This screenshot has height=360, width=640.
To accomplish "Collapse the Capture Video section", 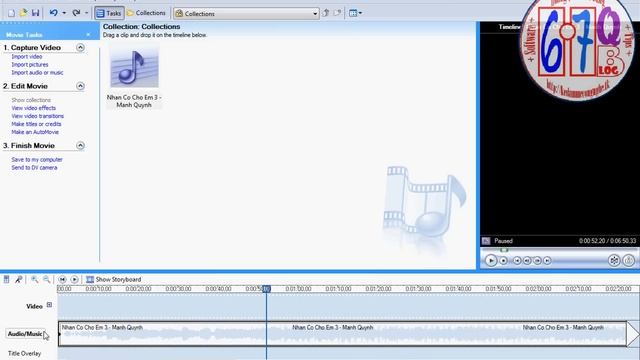I will (80, 47).
